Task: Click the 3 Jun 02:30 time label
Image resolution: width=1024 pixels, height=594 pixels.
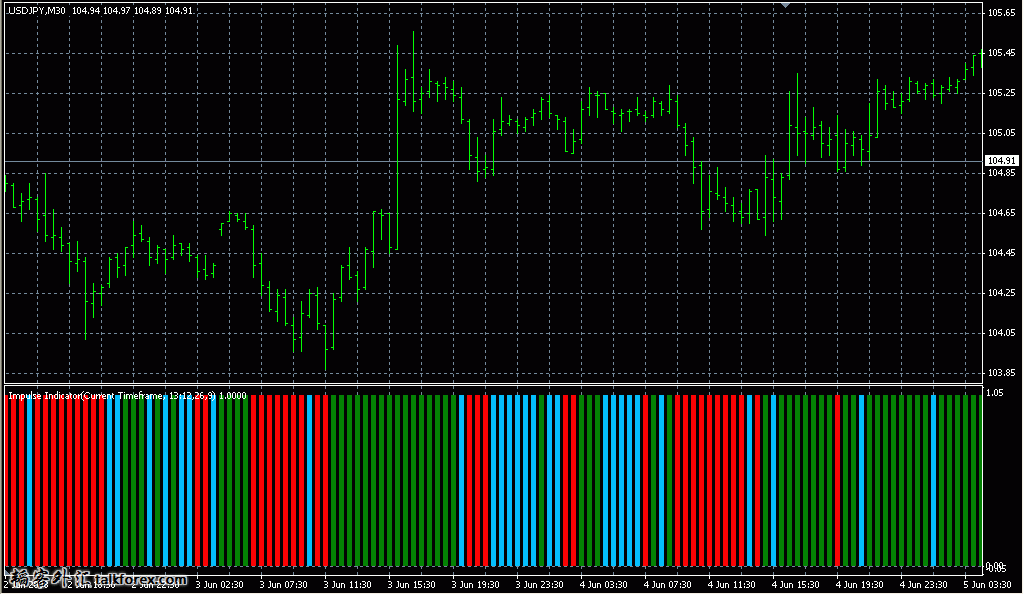Action: pos(219,585)
